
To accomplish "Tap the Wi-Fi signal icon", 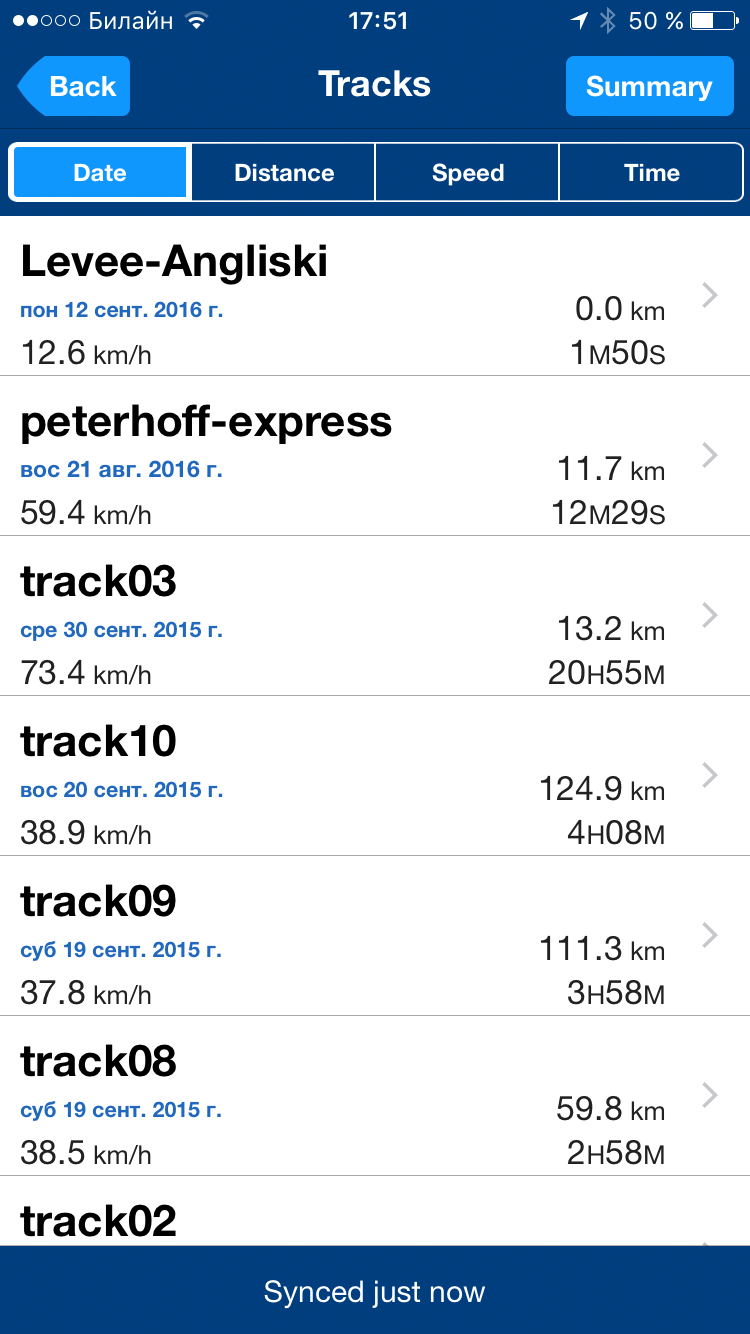I will 196,21.
